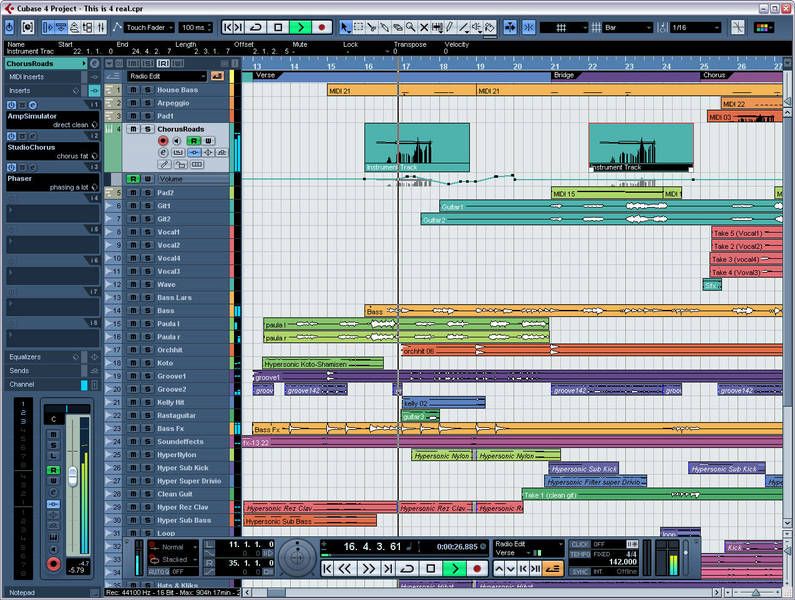Solo the Arpeggio track
795x600 pixels.
click(145, 103)
